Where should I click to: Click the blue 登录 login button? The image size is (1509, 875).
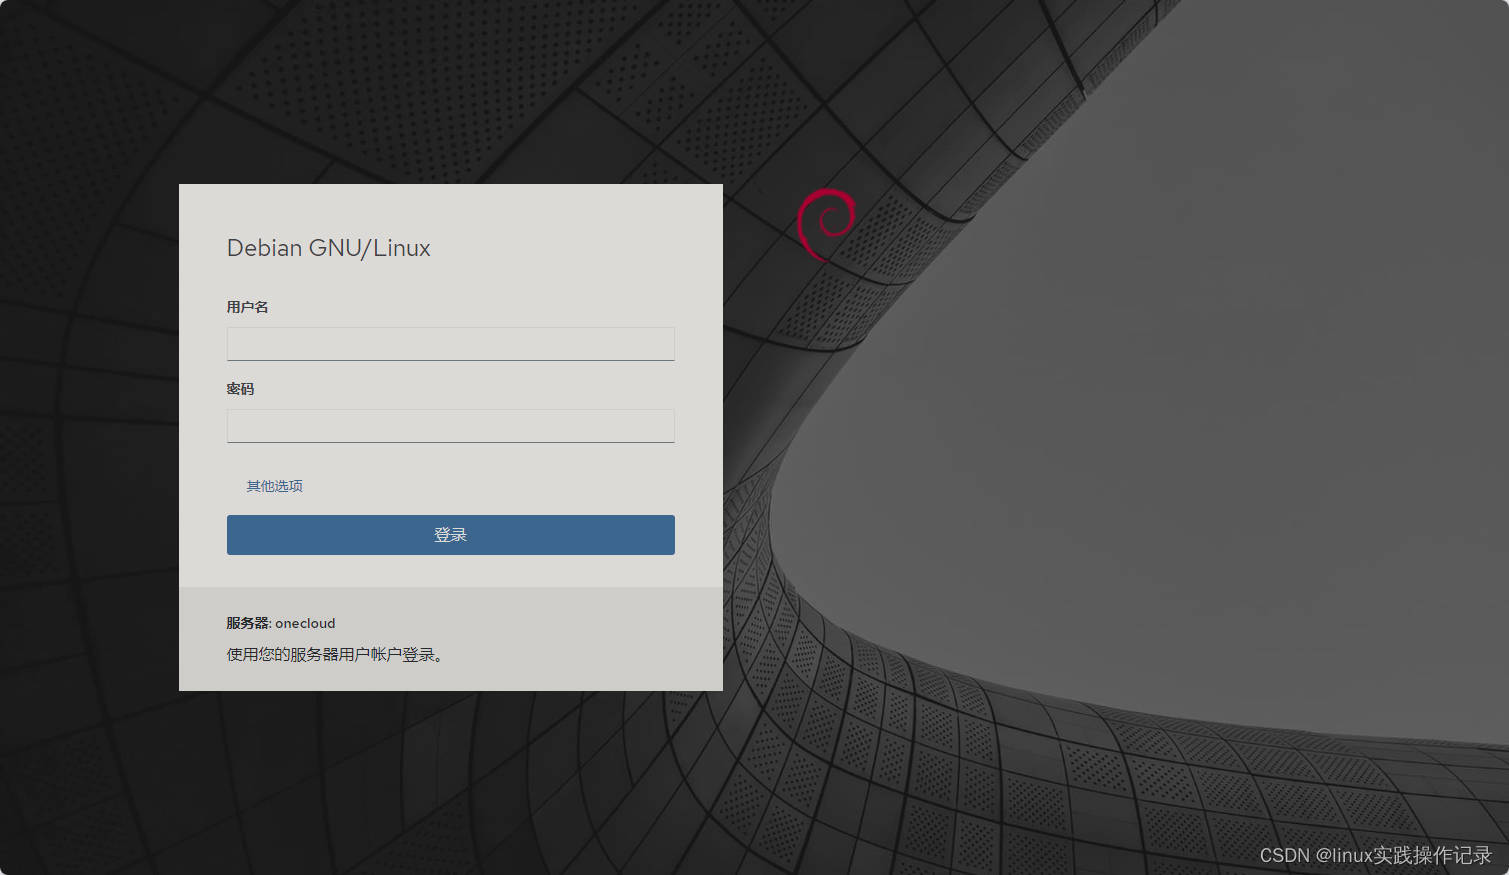[x=450, y=535]
